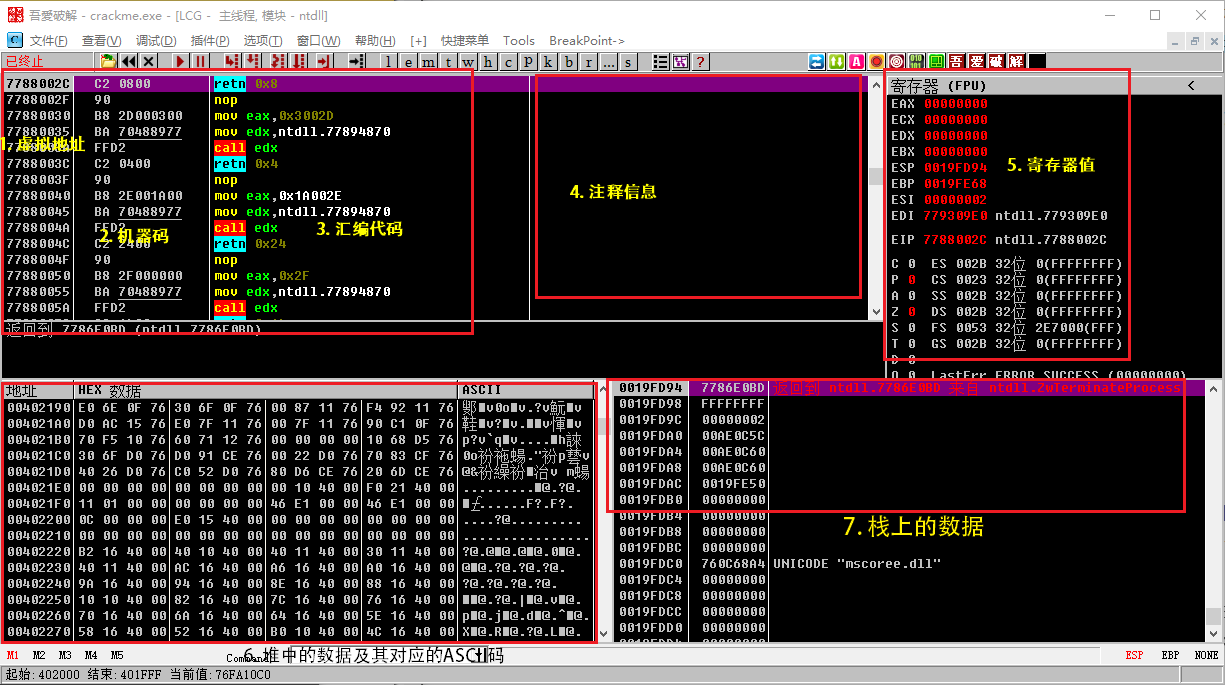The height and width of the screenshot is (685, 1225).
Task: Select EBP stack follow button
Action: [x=1170, y=655]
